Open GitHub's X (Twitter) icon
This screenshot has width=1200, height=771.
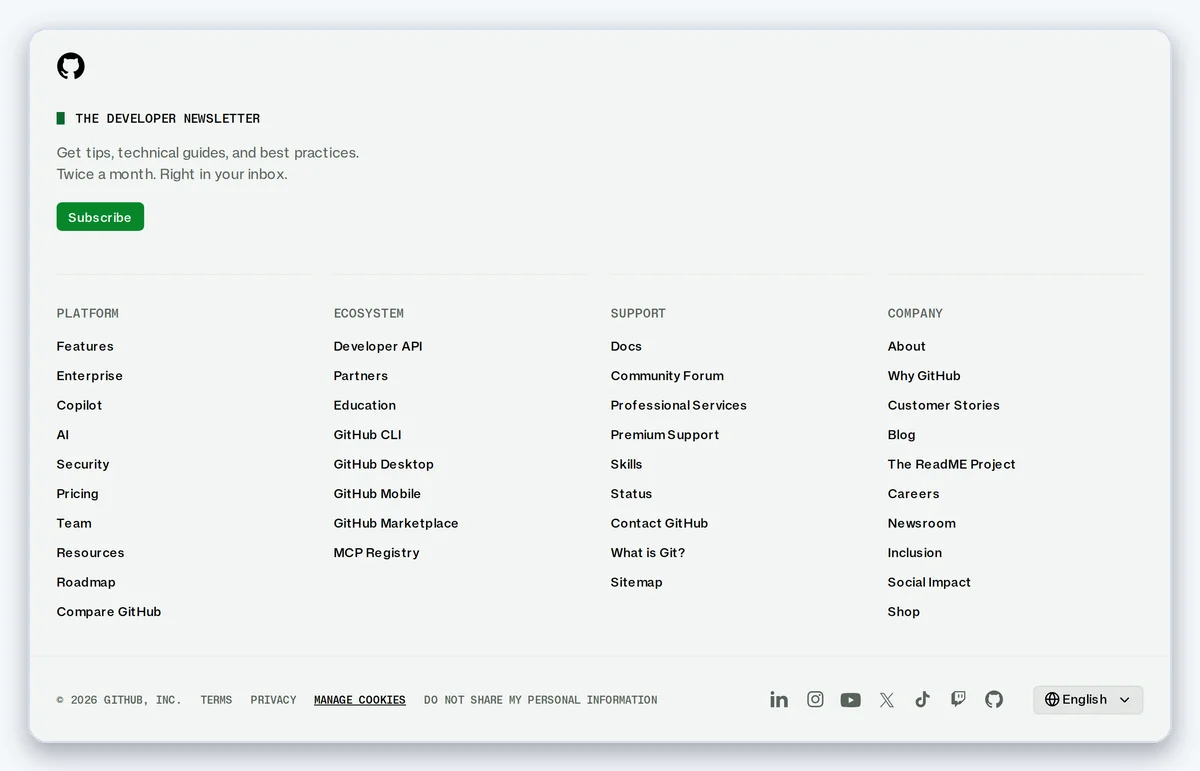click(x=887, y=700)
